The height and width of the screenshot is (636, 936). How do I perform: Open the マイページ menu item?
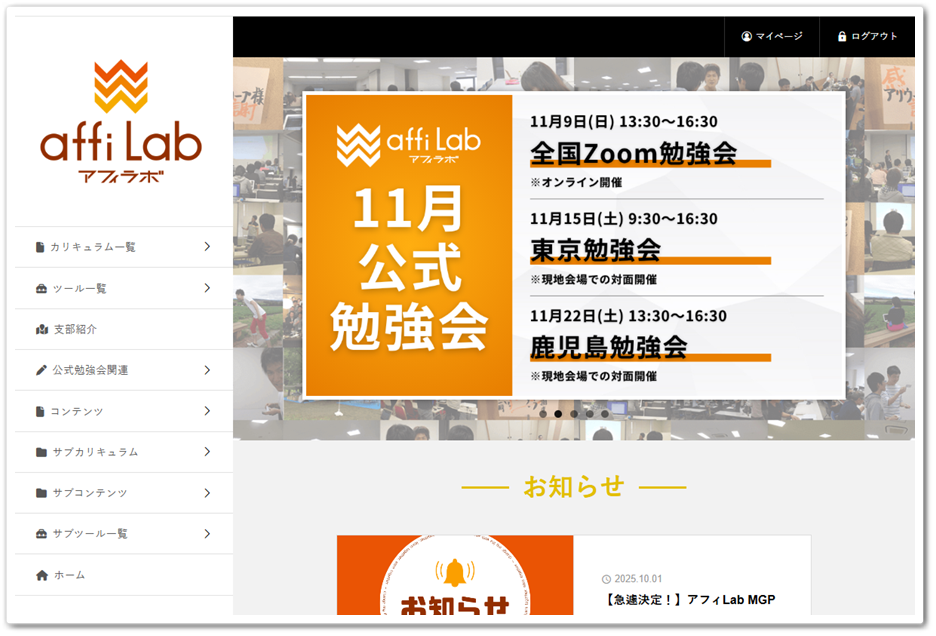coord(775,37)
